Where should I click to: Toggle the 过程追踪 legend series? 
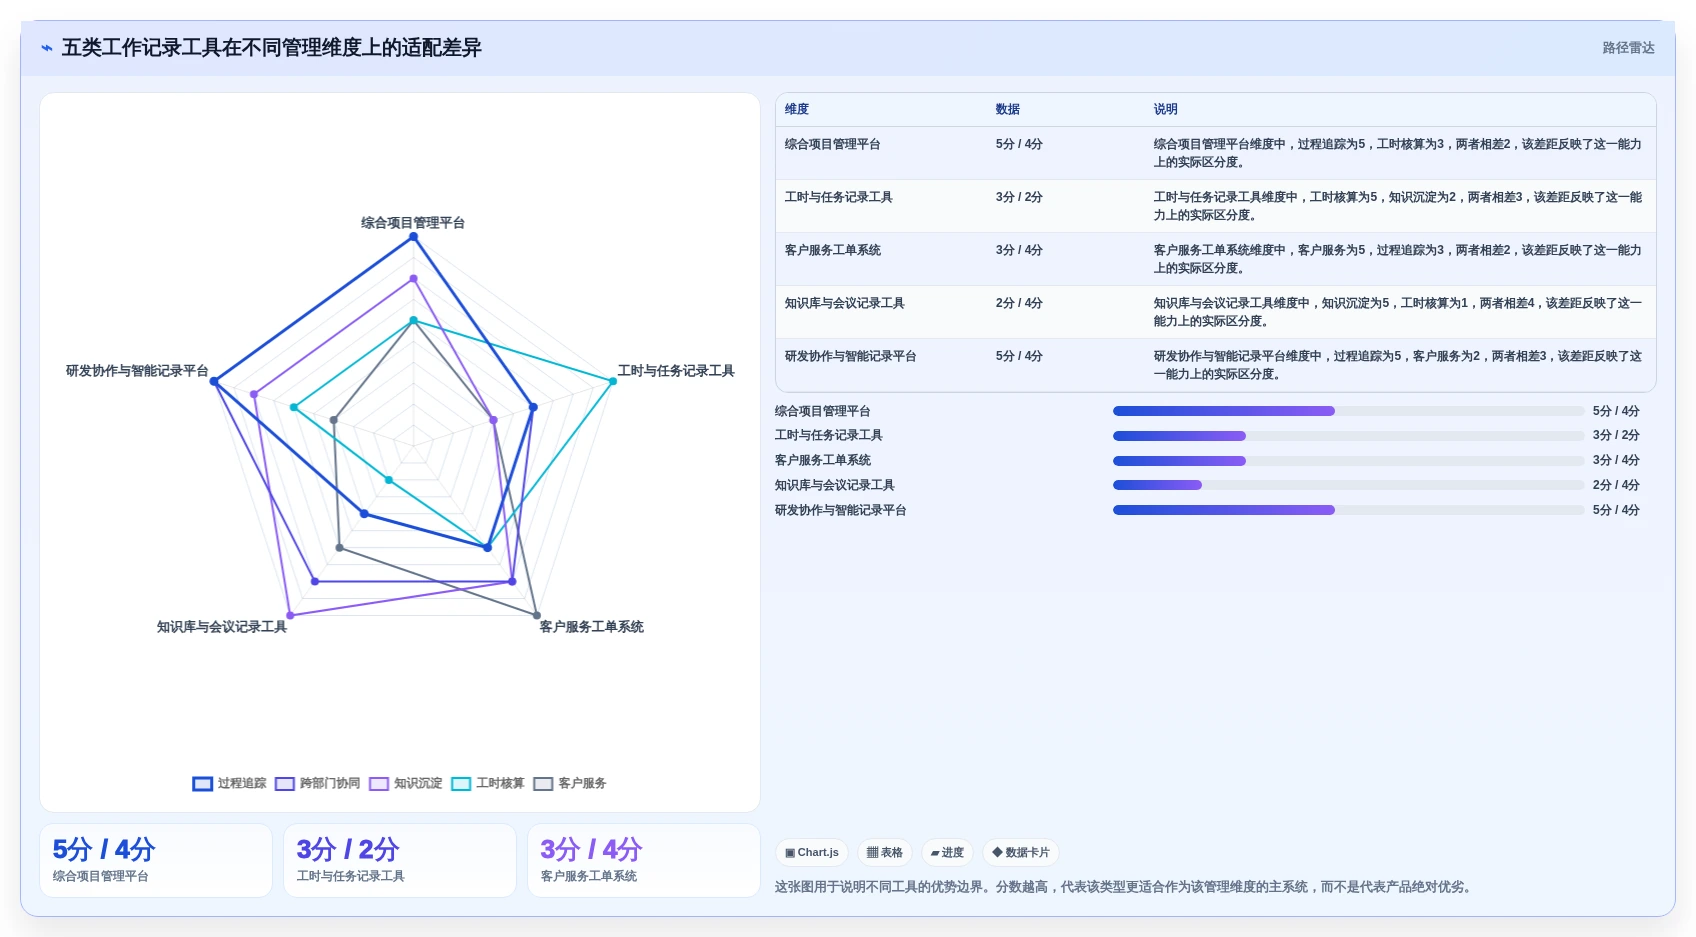pos(230,783)
